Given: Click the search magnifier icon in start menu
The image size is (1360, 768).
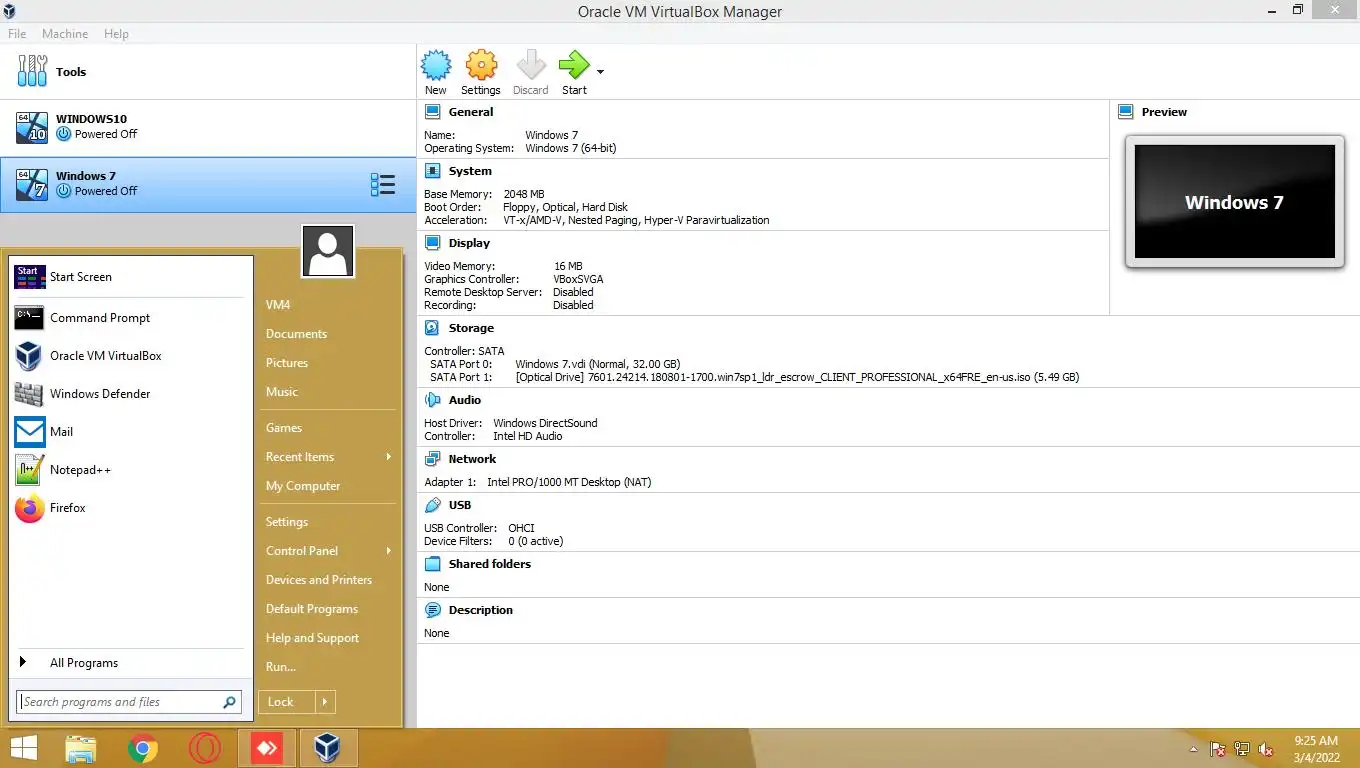Looking at the screenshot, I should click(230, 702).
